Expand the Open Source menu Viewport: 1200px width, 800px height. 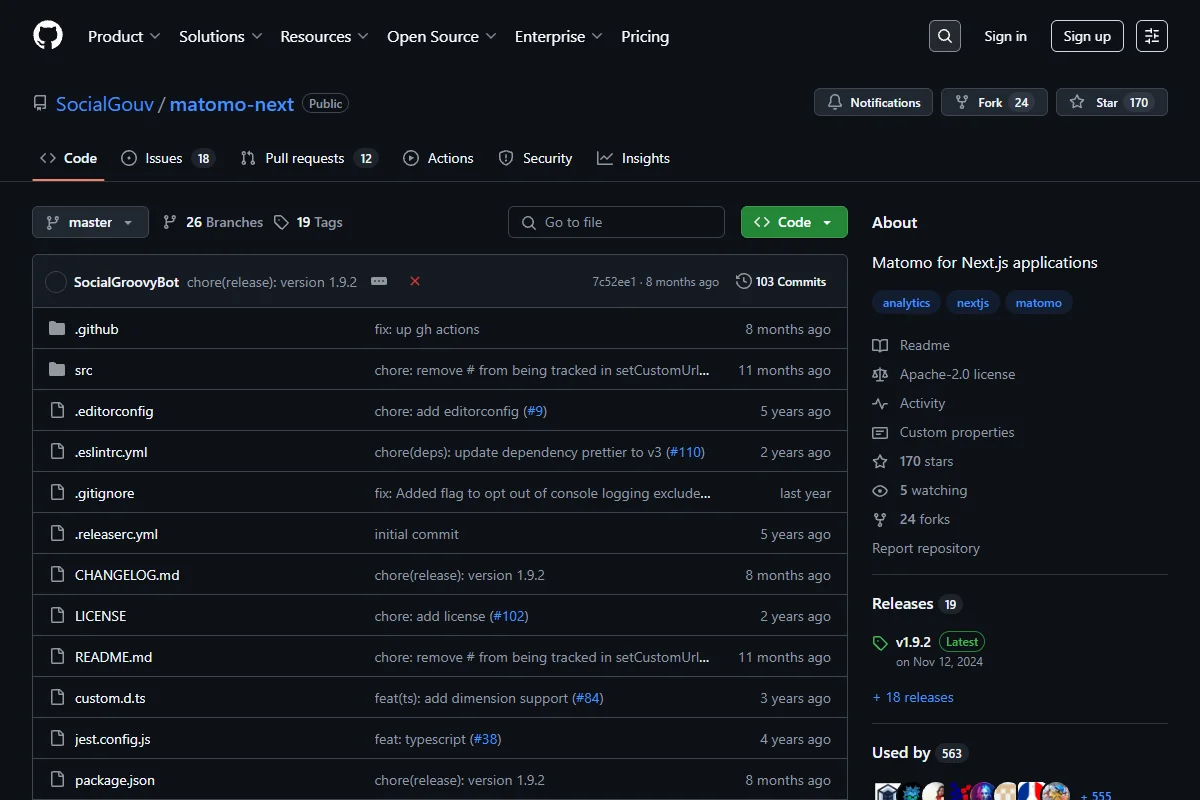442,36
